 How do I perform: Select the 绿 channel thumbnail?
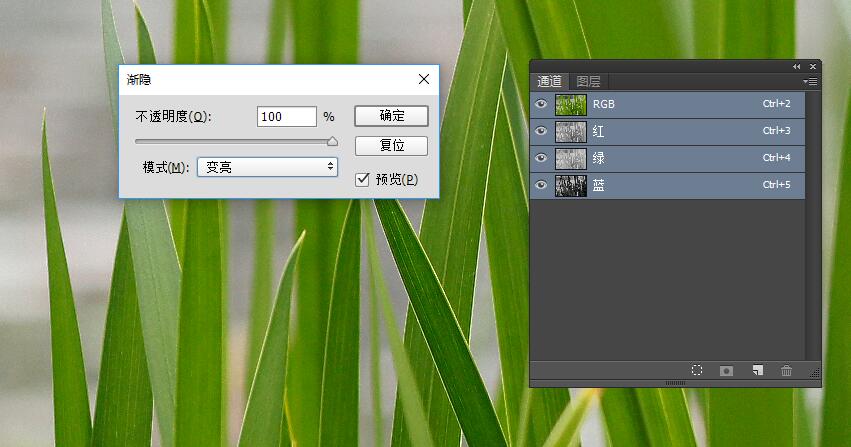click(571, 159)
